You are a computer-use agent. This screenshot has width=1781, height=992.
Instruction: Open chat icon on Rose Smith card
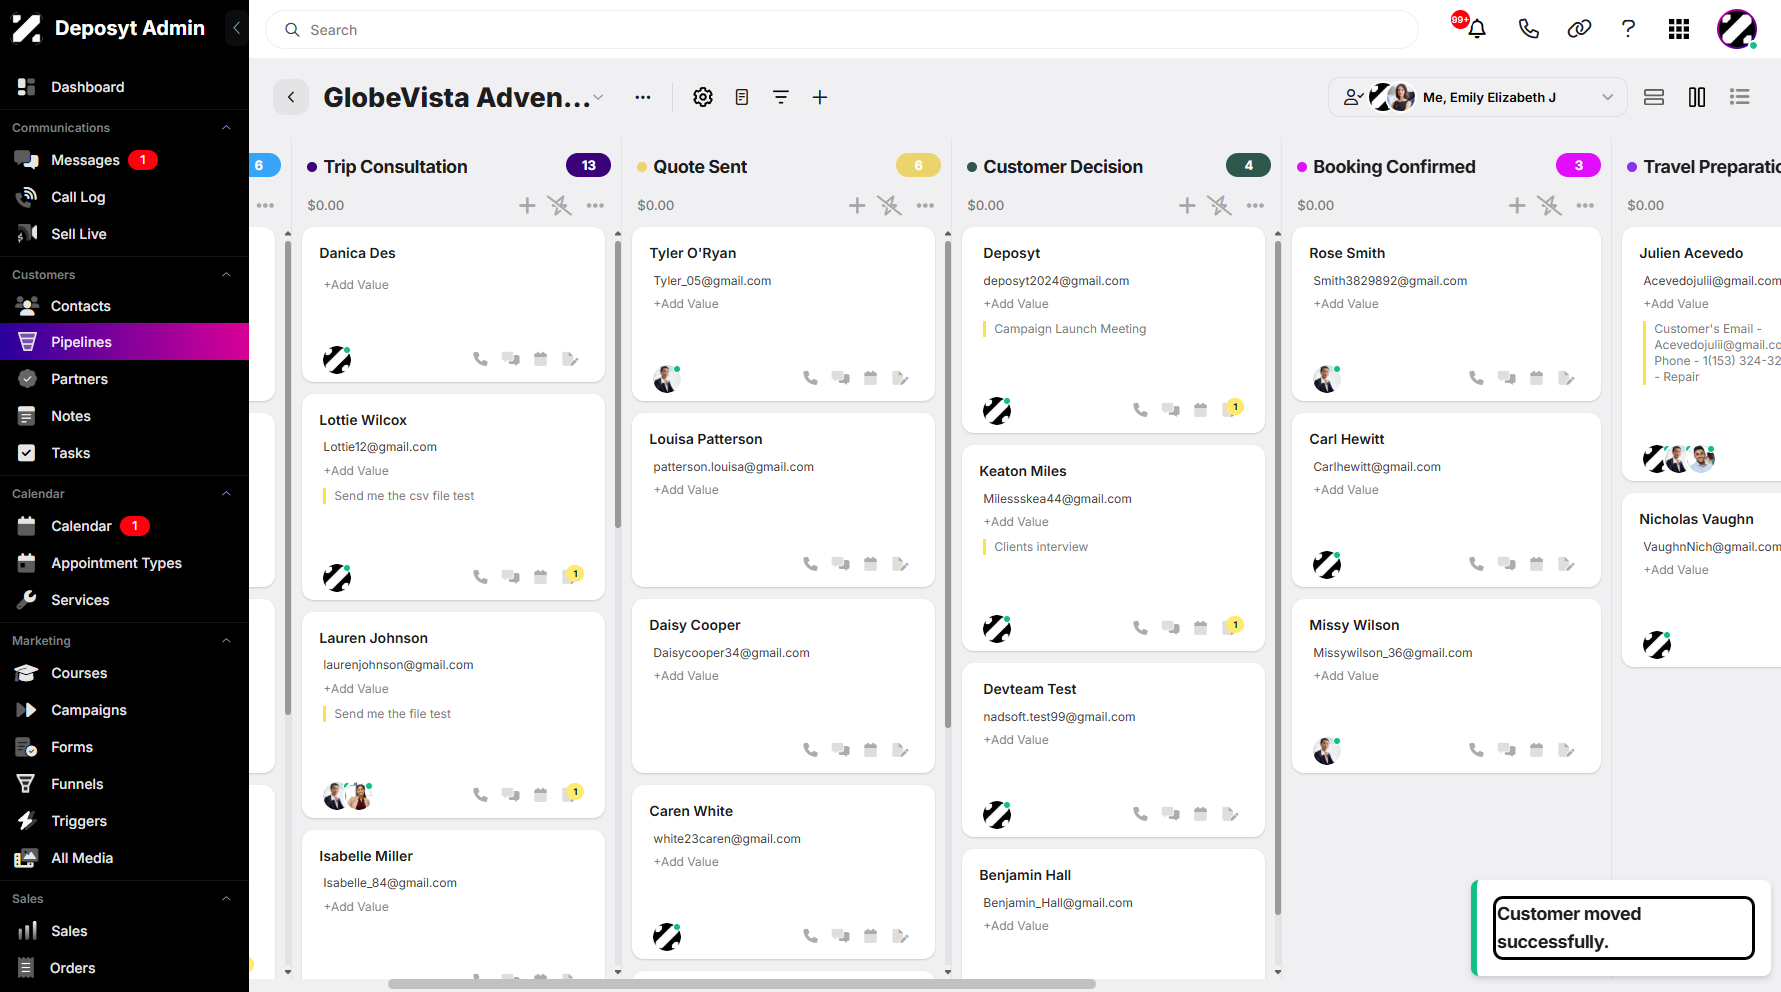pos(1506,378)
